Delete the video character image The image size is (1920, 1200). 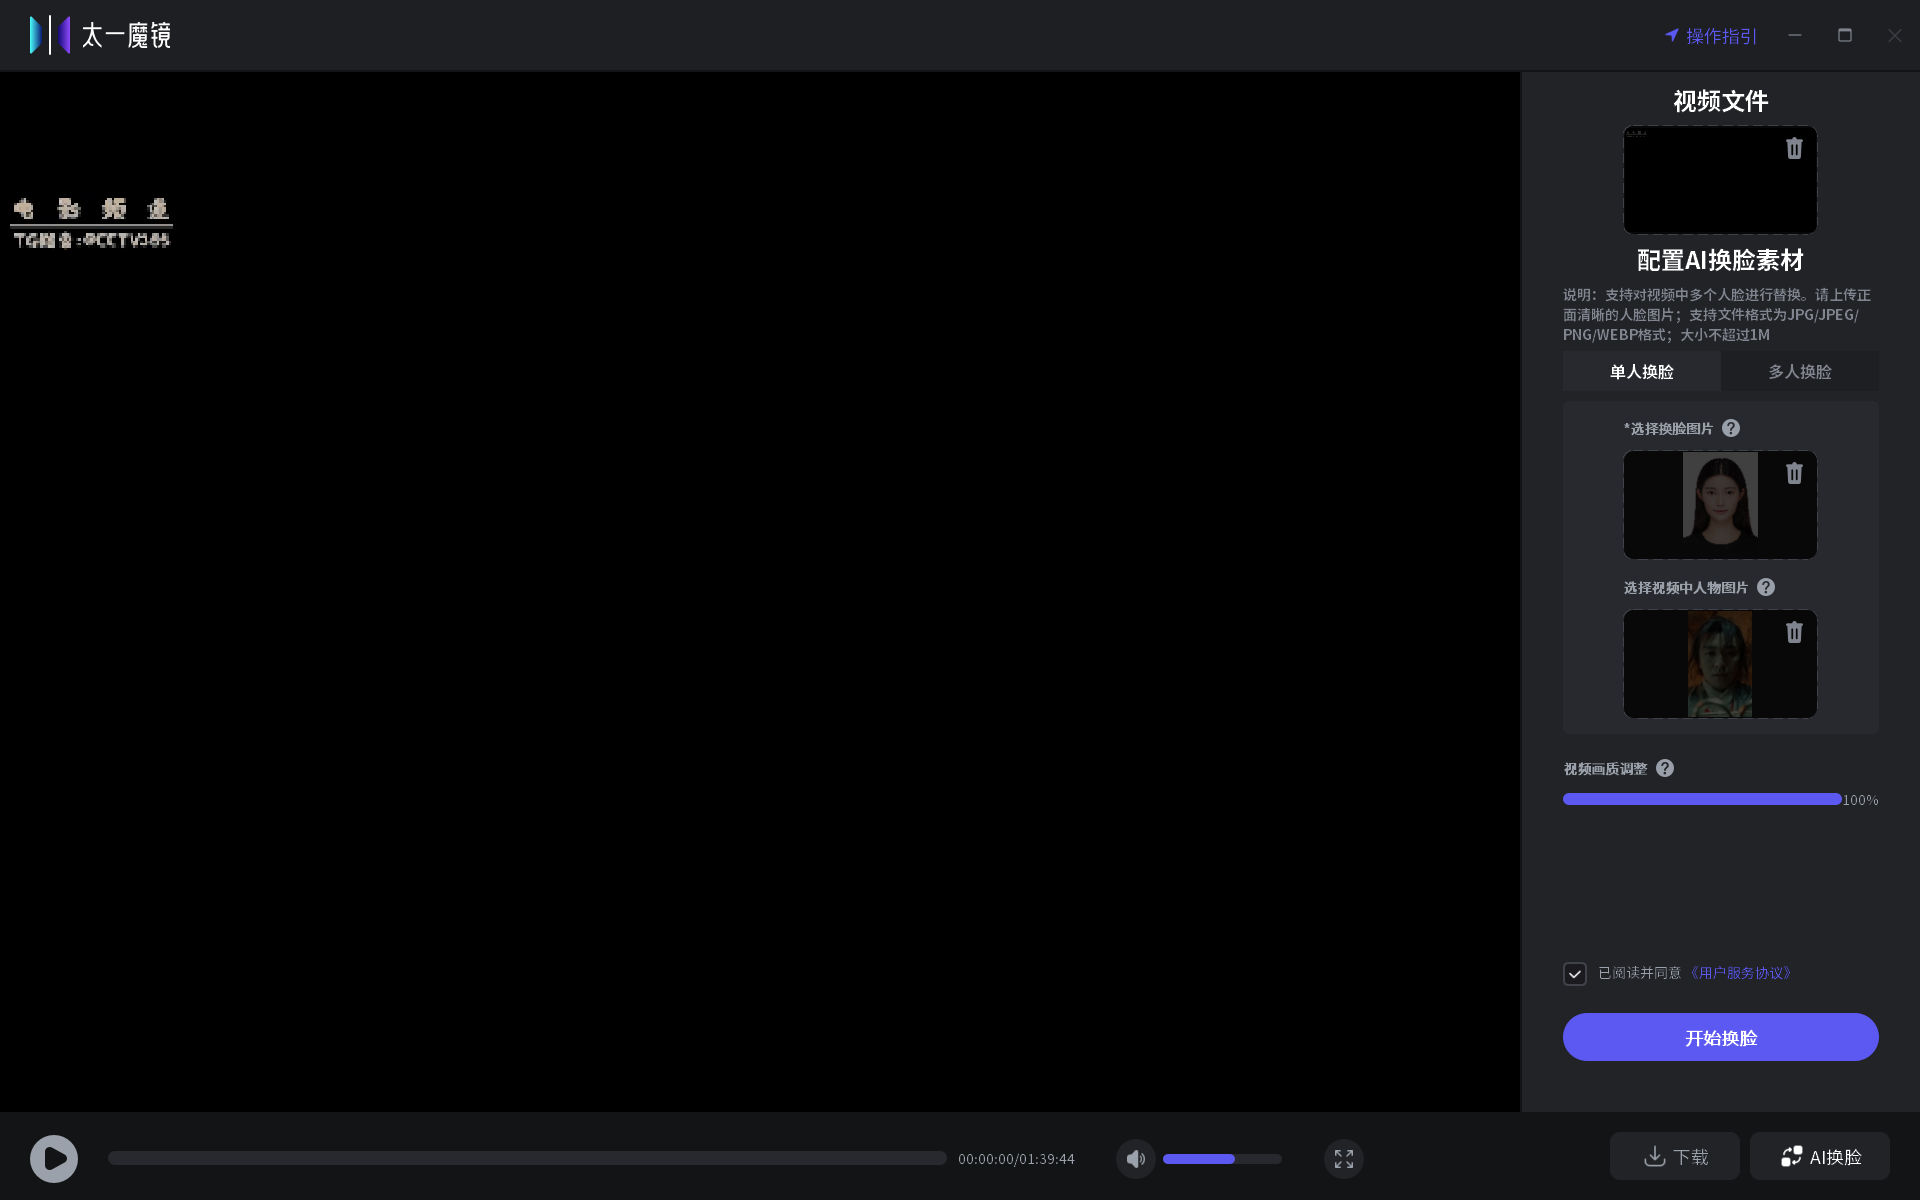coord(1794,632)
